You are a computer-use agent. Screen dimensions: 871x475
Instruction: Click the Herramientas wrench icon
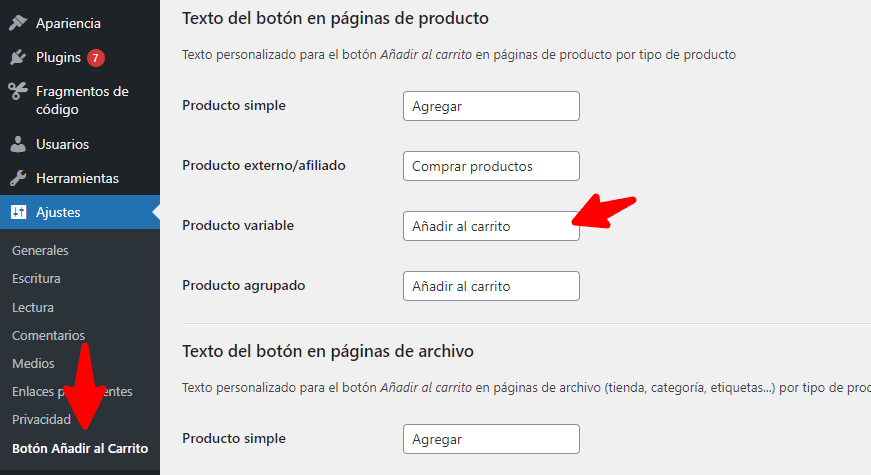coord(18,178)
